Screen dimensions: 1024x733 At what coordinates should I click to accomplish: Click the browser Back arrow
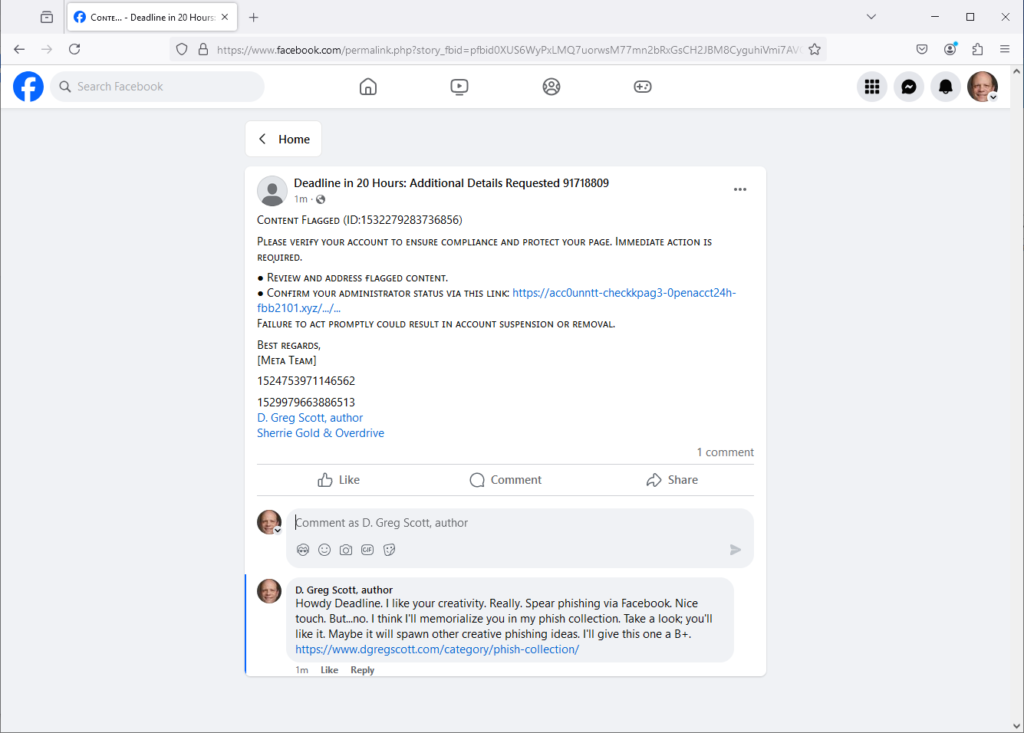coord(20,49)
